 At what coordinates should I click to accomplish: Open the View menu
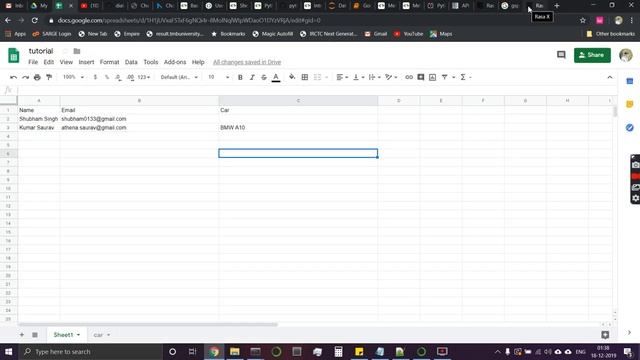(66, 62)
